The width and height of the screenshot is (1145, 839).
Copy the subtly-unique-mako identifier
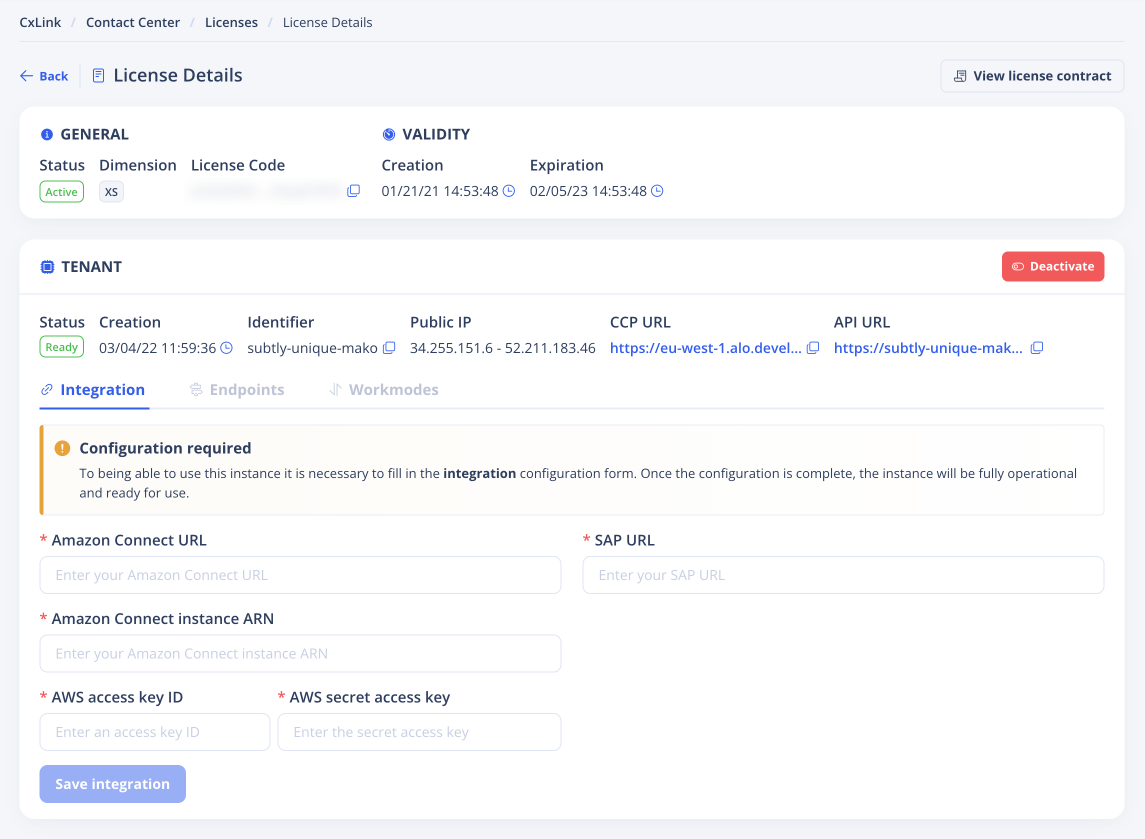[x=389, y=348]
